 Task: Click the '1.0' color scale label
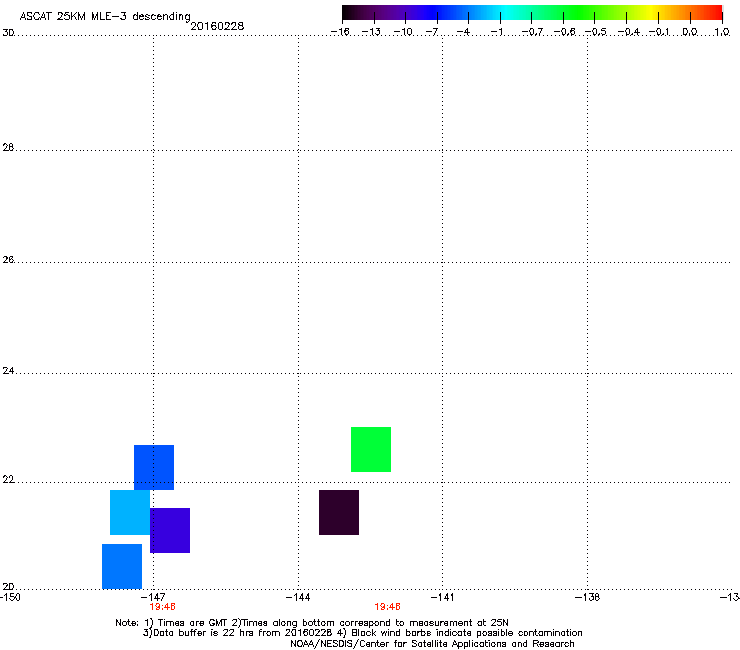[x=722, y=32]
